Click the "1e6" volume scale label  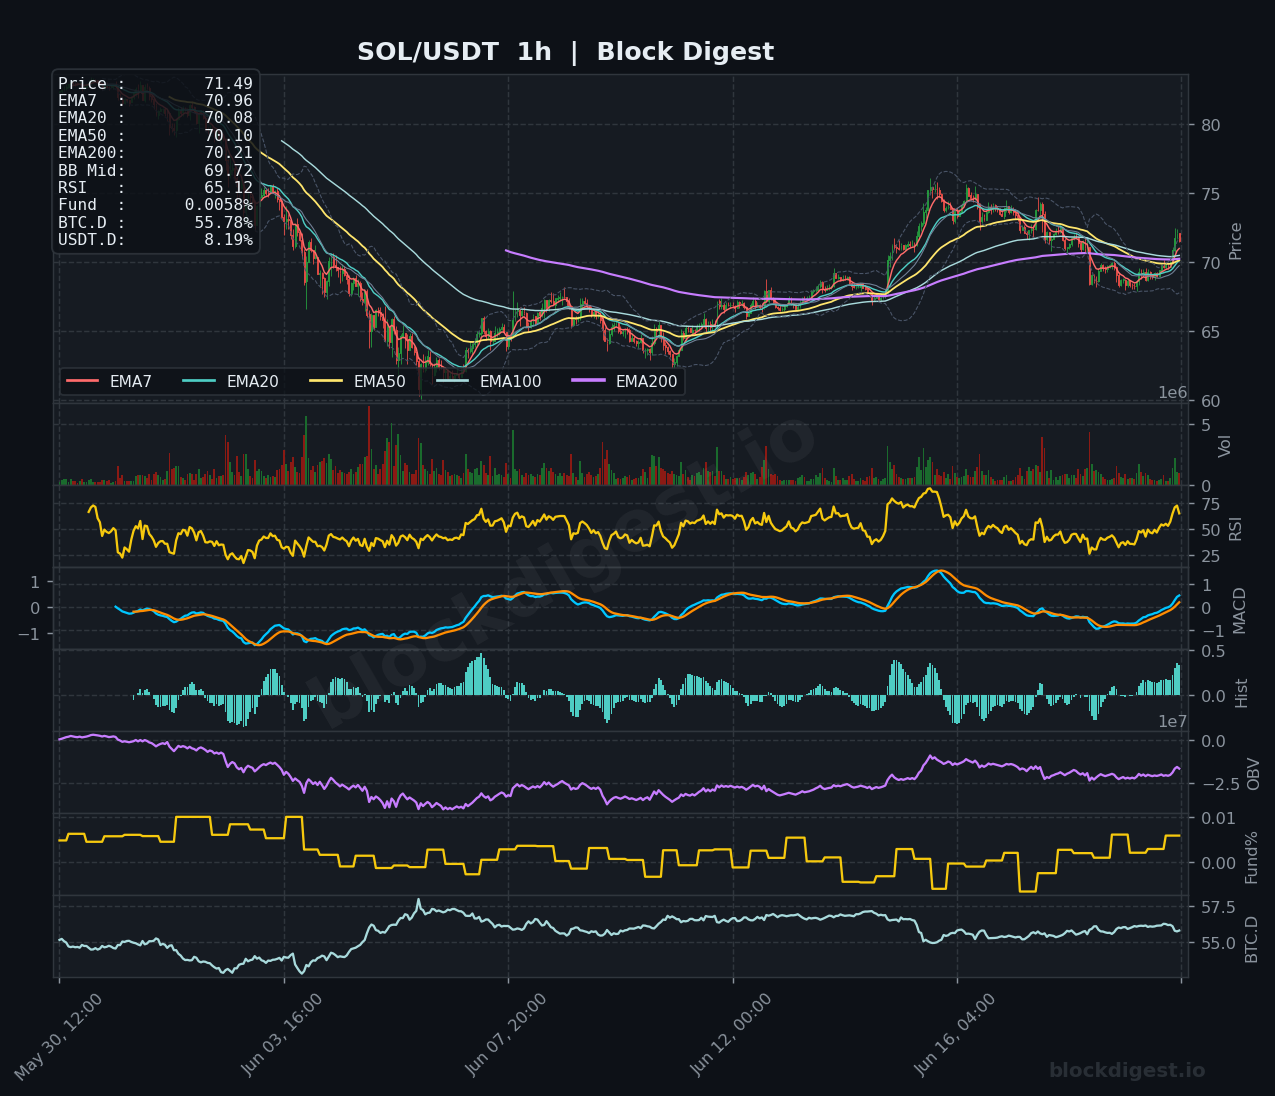[x=1172, y=393]
